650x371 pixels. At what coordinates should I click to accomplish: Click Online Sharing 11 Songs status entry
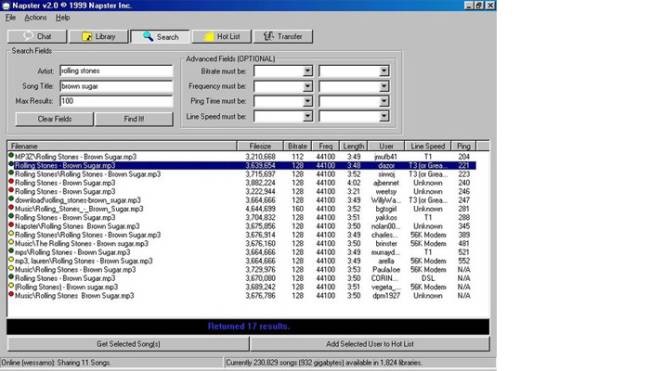56,363
